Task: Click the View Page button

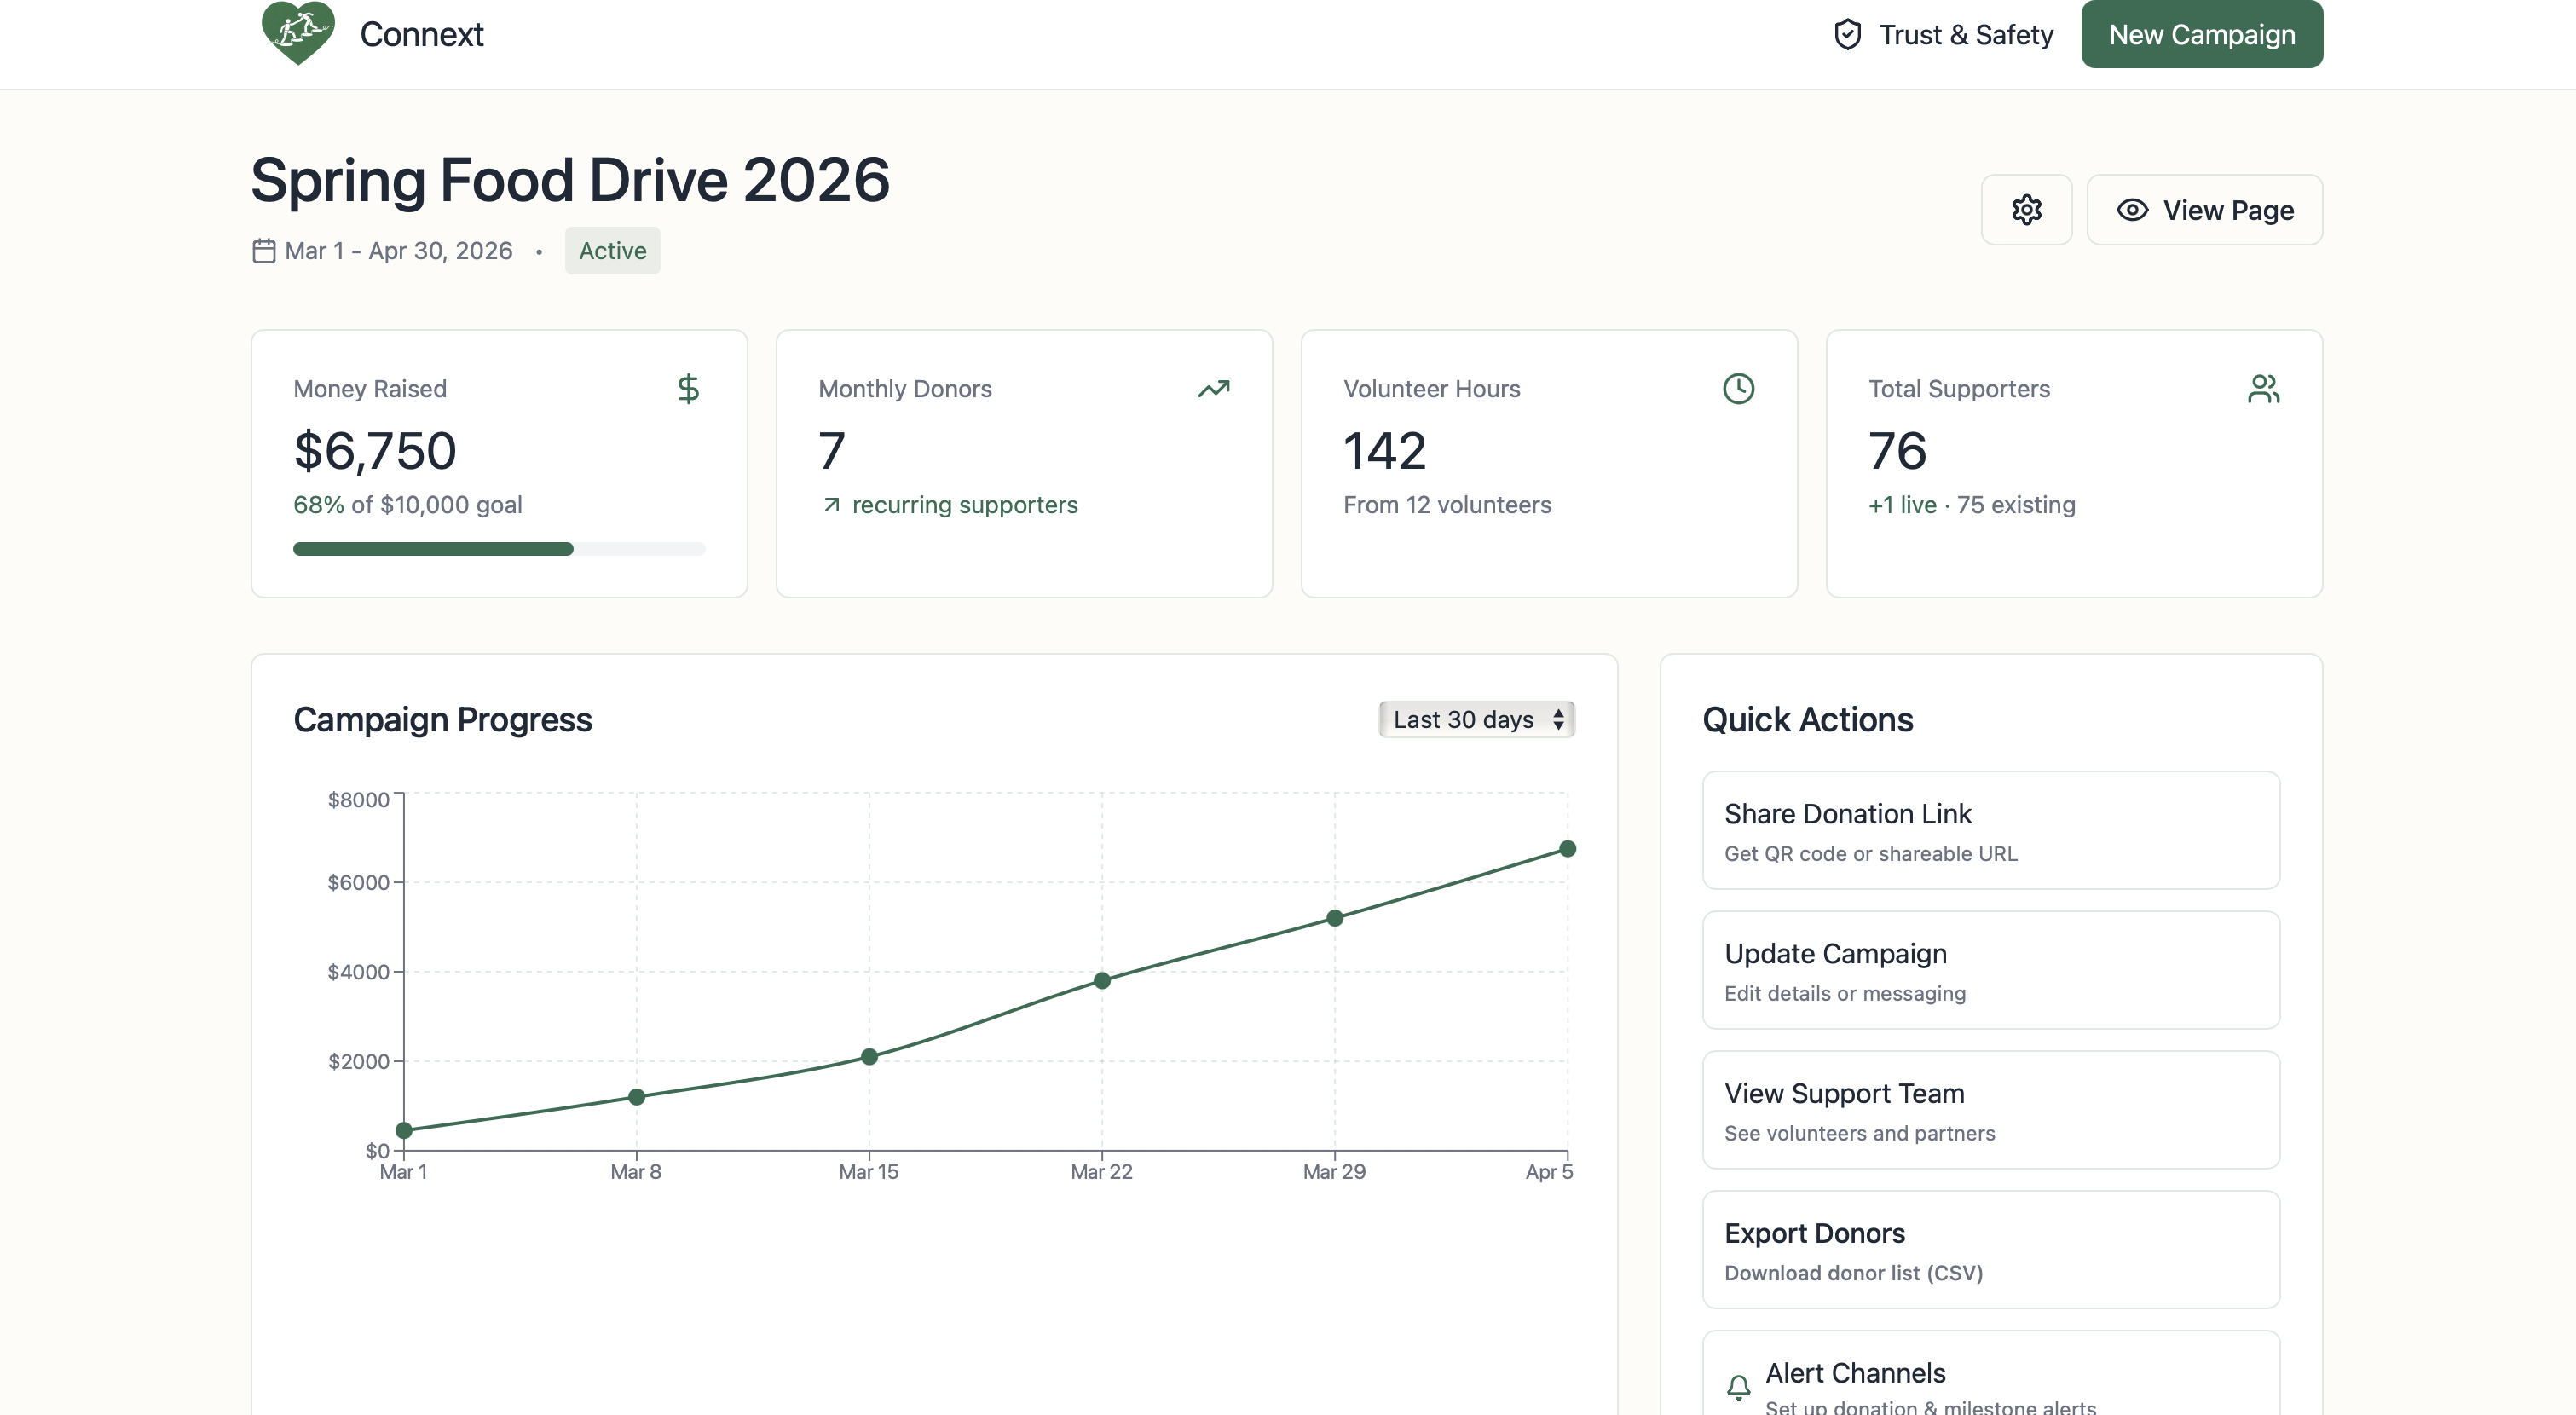Action: click(x=2204, y=210)
